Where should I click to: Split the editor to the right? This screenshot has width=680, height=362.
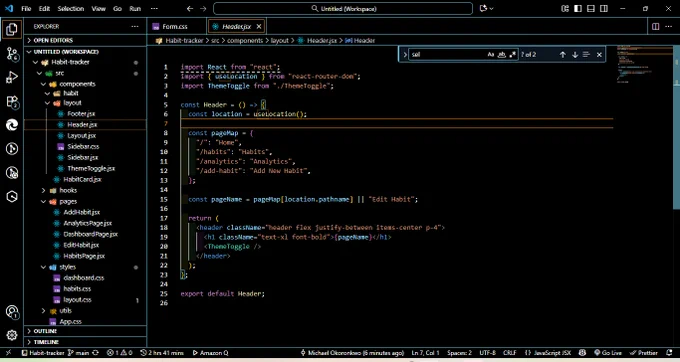pos(656,26)
